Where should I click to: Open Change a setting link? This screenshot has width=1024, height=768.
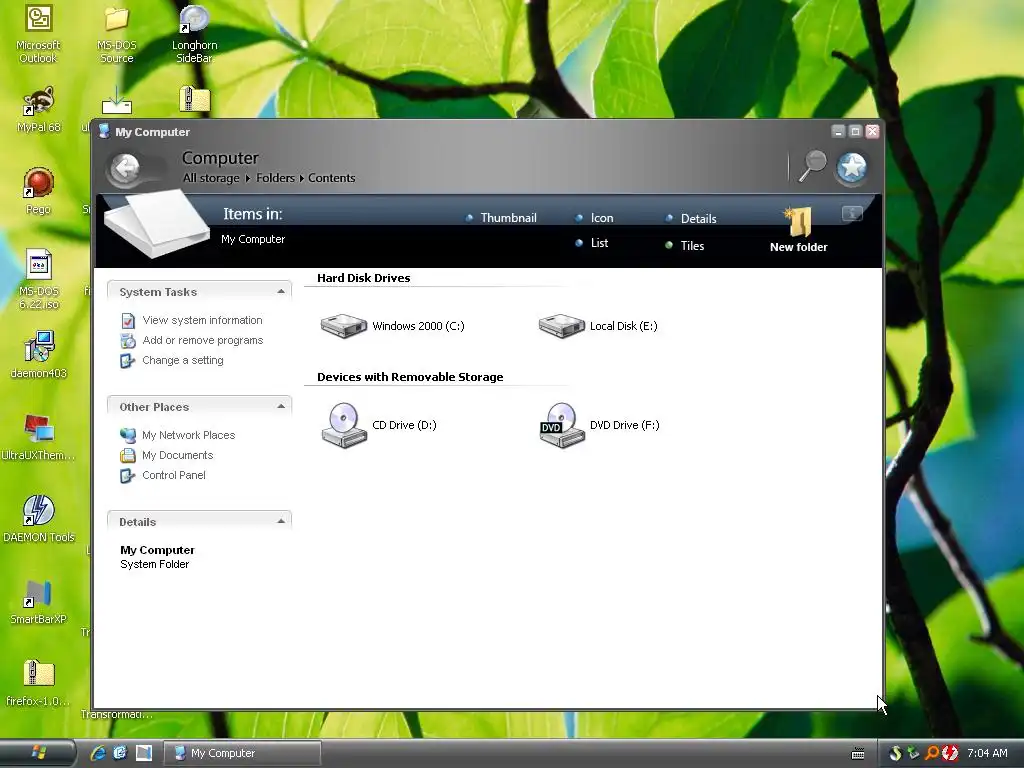click(183, 360)
